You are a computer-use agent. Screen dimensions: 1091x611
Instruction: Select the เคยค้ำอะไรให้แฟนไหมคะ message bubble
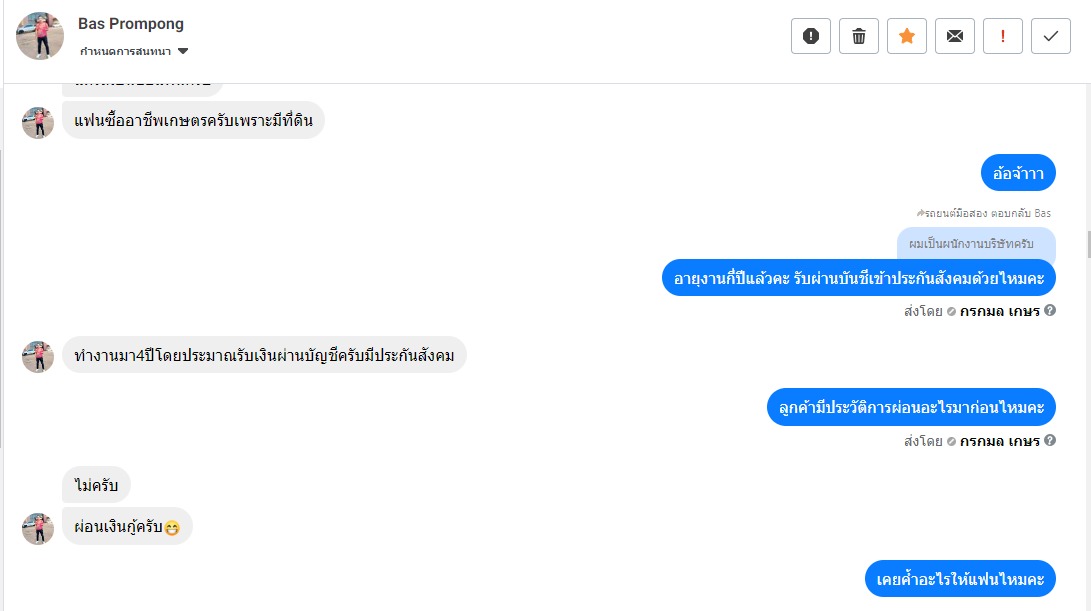point(960,579)
